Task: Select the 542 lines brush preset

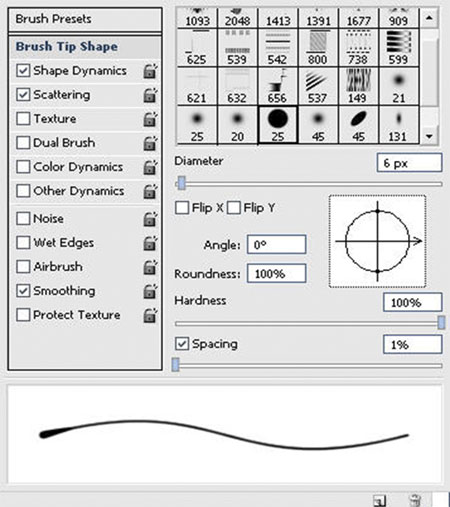Action: (x=278, y=47)
